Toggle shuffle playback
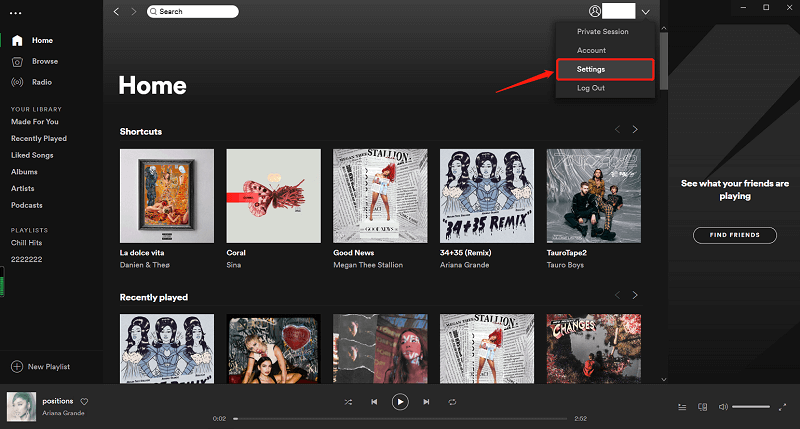Image resolution: width=800 pixels, height=429 pixels. click(x=348, y=402)
